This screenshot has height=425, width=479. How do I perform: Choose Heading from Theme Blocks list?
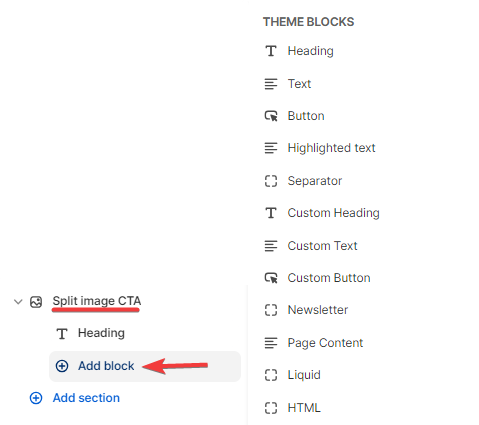(311, 51)
